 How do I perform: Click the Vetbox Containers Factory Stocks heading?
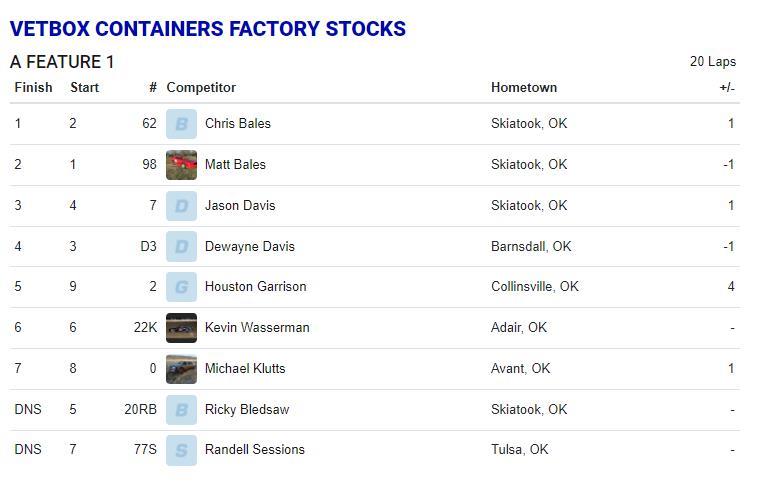click(x=208, y=28)
